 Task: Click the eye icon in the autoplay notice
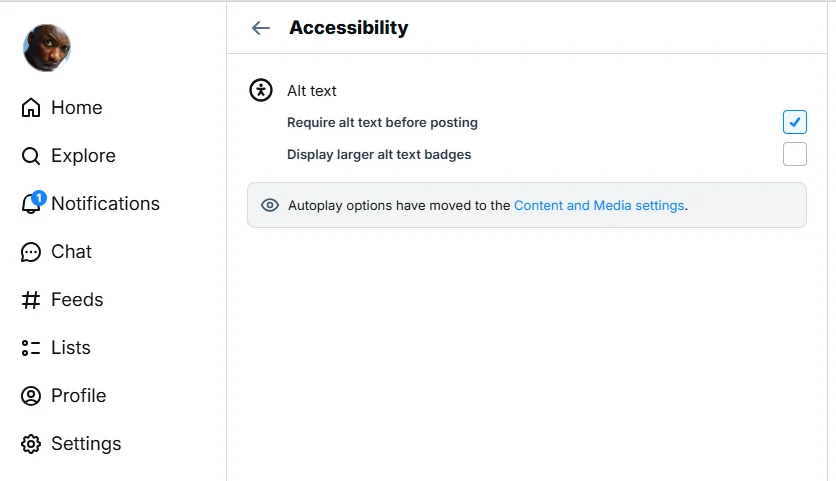click(270, 205)
